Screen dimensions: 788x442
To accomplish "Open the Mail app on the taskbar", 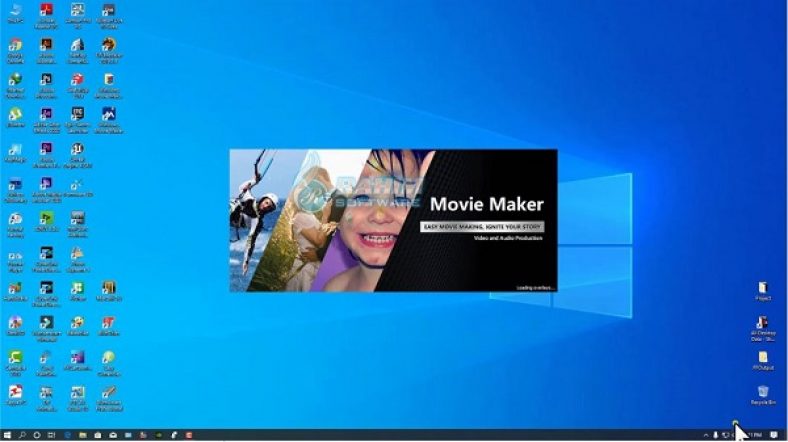I will (x=113, y=435).
